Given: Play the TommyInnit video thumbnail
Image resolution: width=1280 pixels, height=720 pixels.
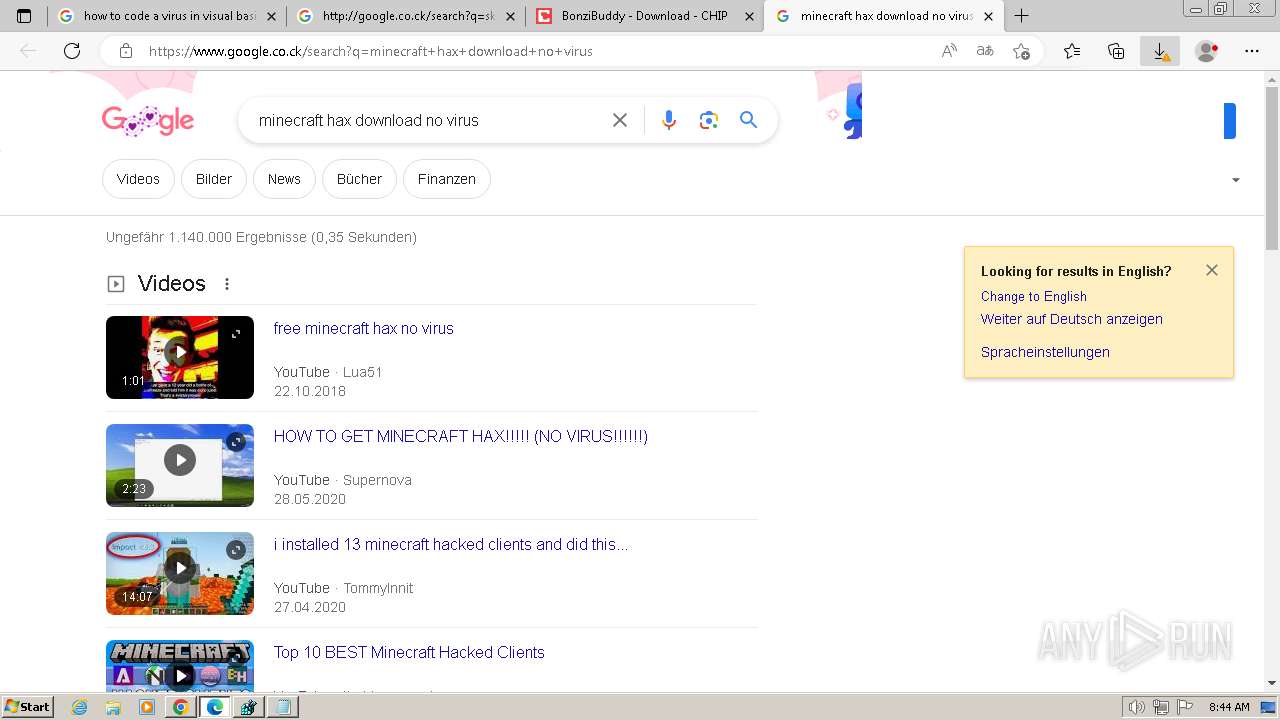Looking at the screenshot, I should [x=180, y=573].
